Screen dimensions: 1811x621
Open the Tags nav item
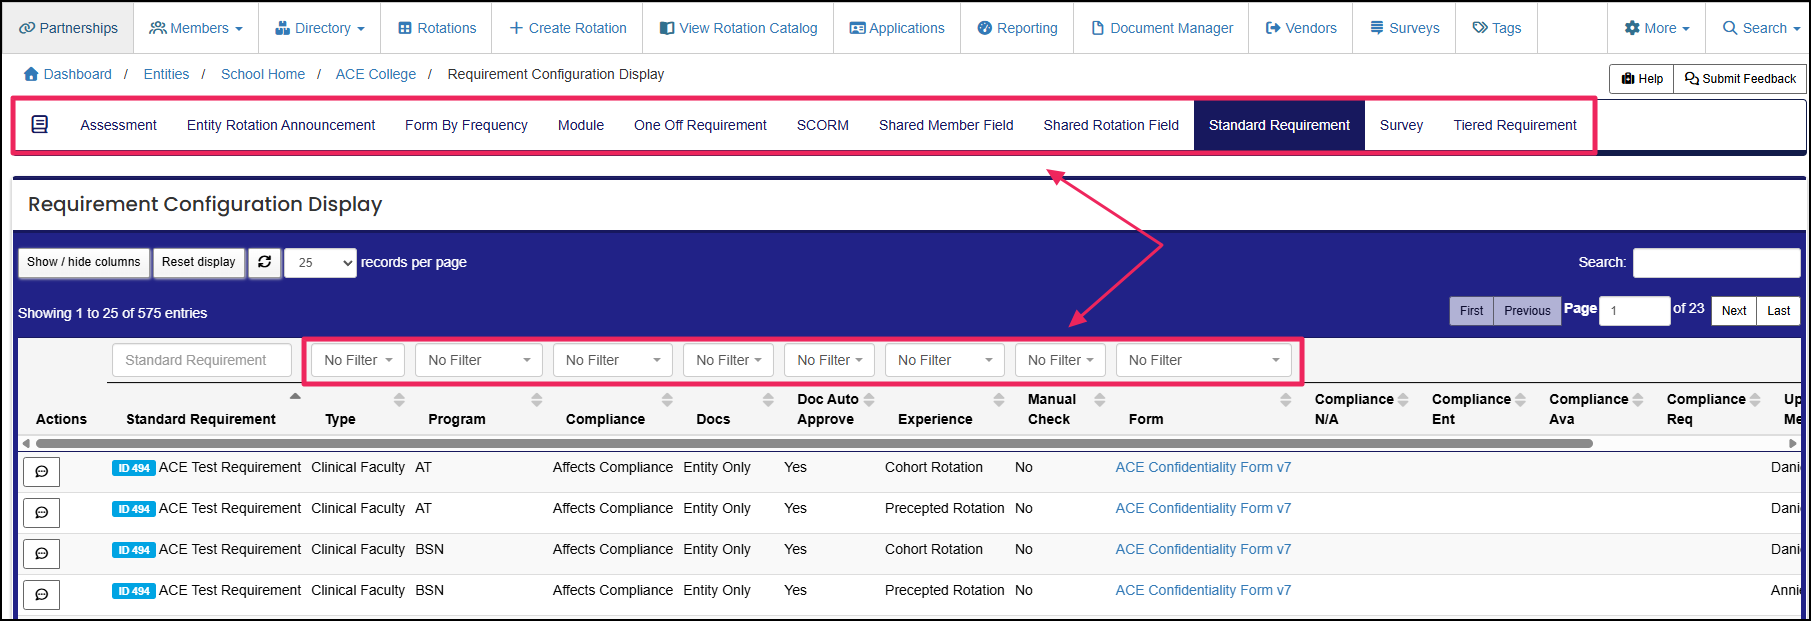click(x=1497, y=28)
